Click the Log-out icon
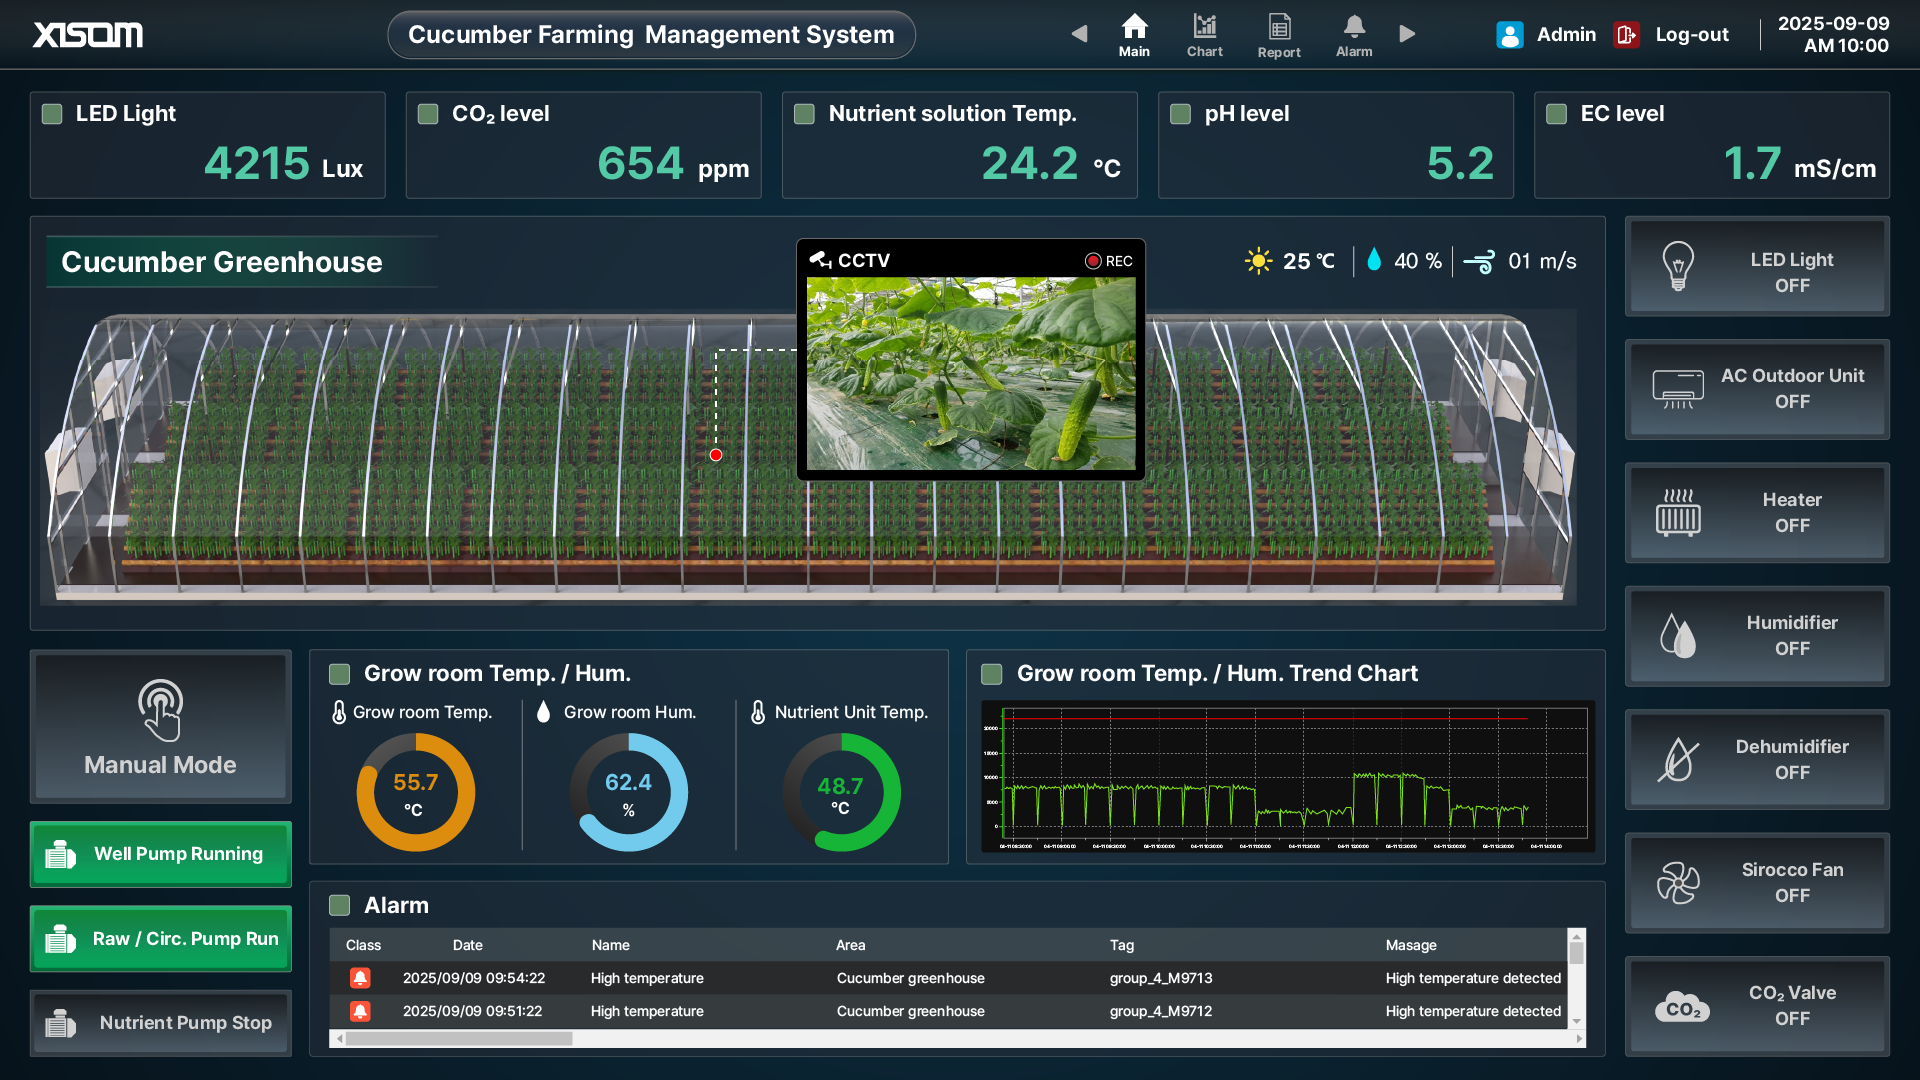 [1627, 35]
